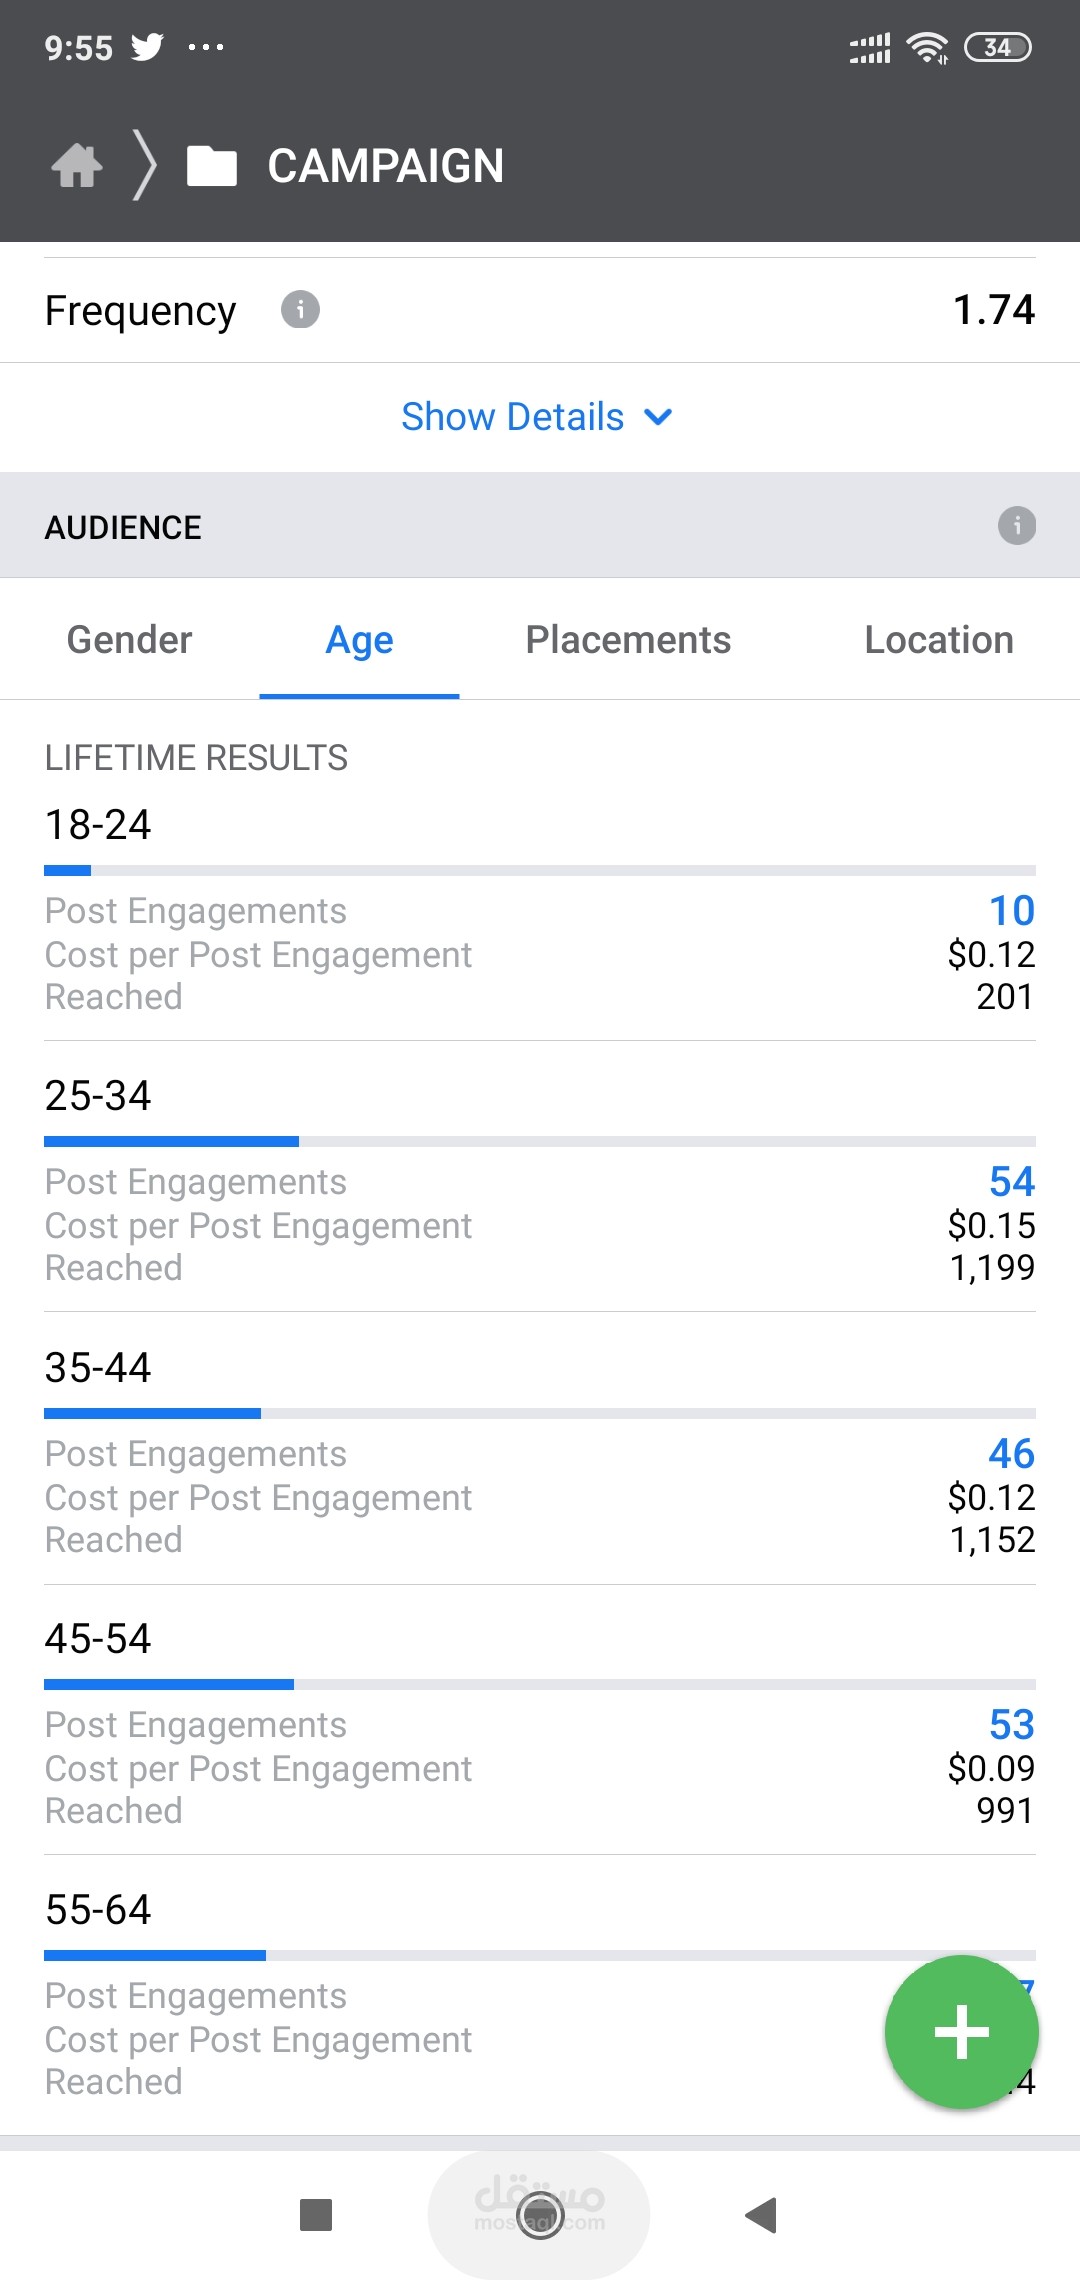The image size is (1080, 2280).
Task: Expand Show Details section
Action: [x=513, y=417]
